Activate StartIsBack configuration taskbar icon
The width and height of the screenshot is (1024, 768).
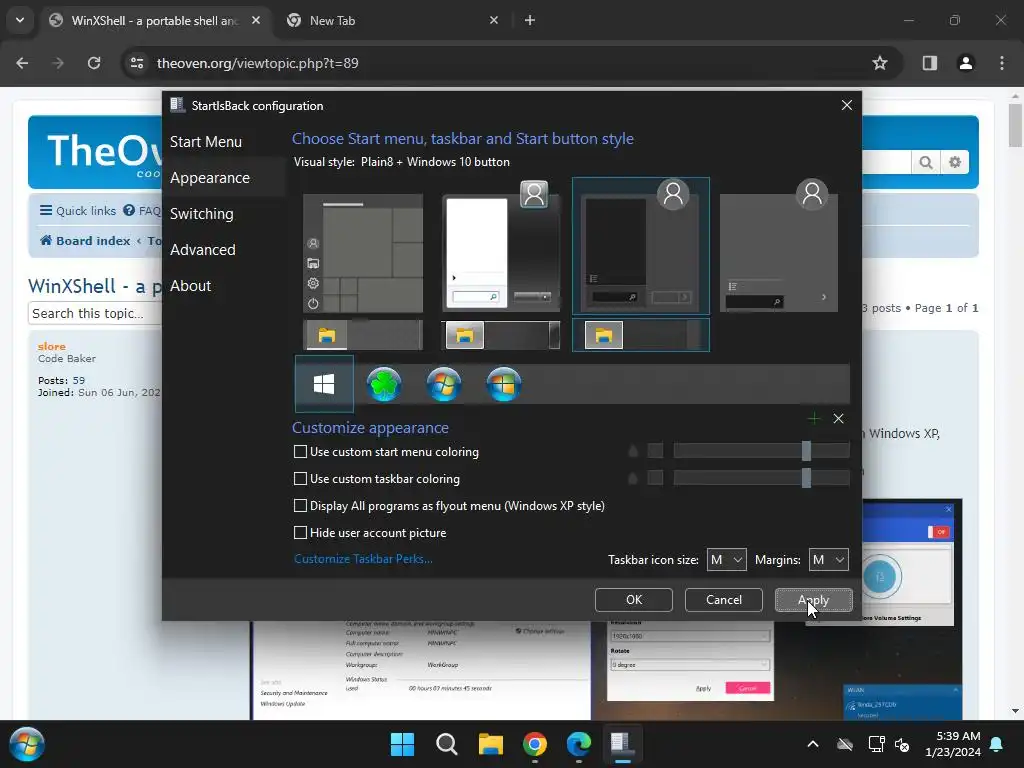click(x=622, y=744)
